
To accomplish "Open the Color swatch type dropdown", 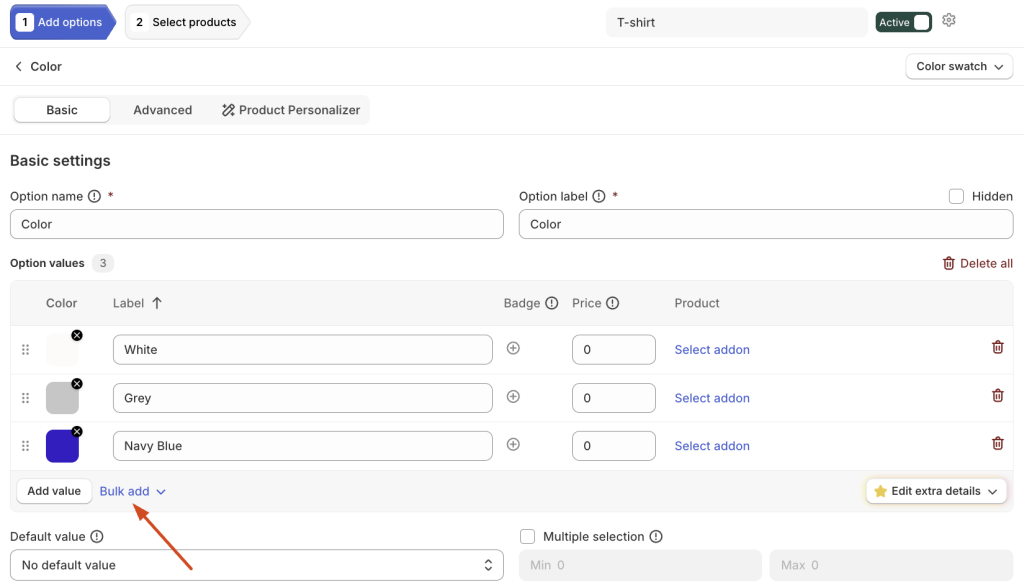I will click(x=959, y=66).
